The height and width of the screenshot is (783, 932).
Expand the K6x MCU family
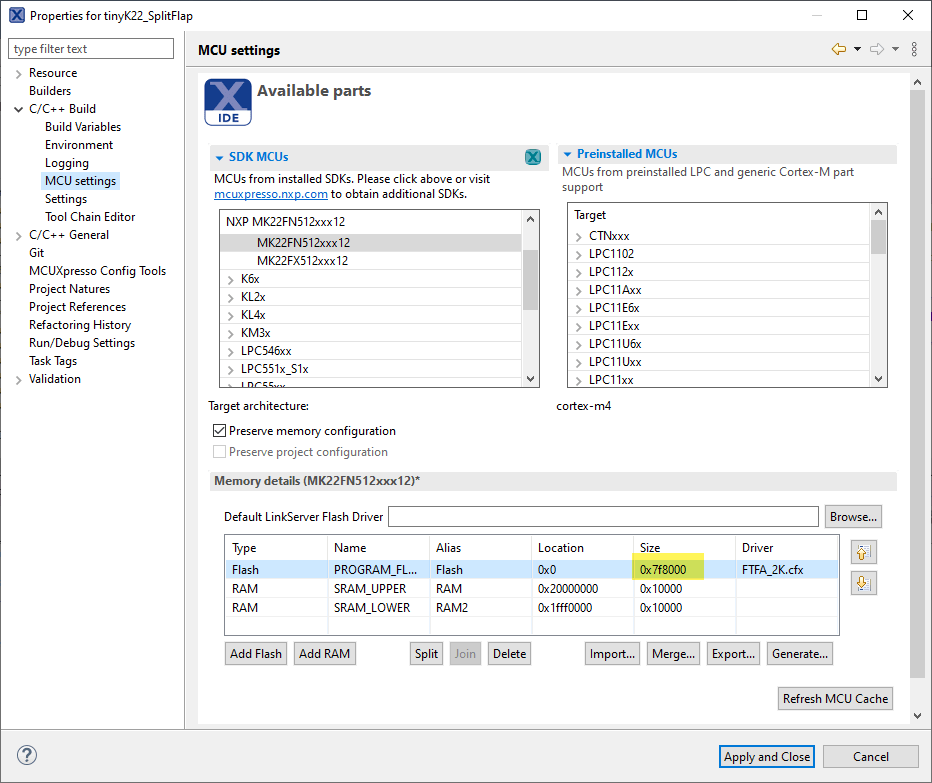click(x=232, y=279)
